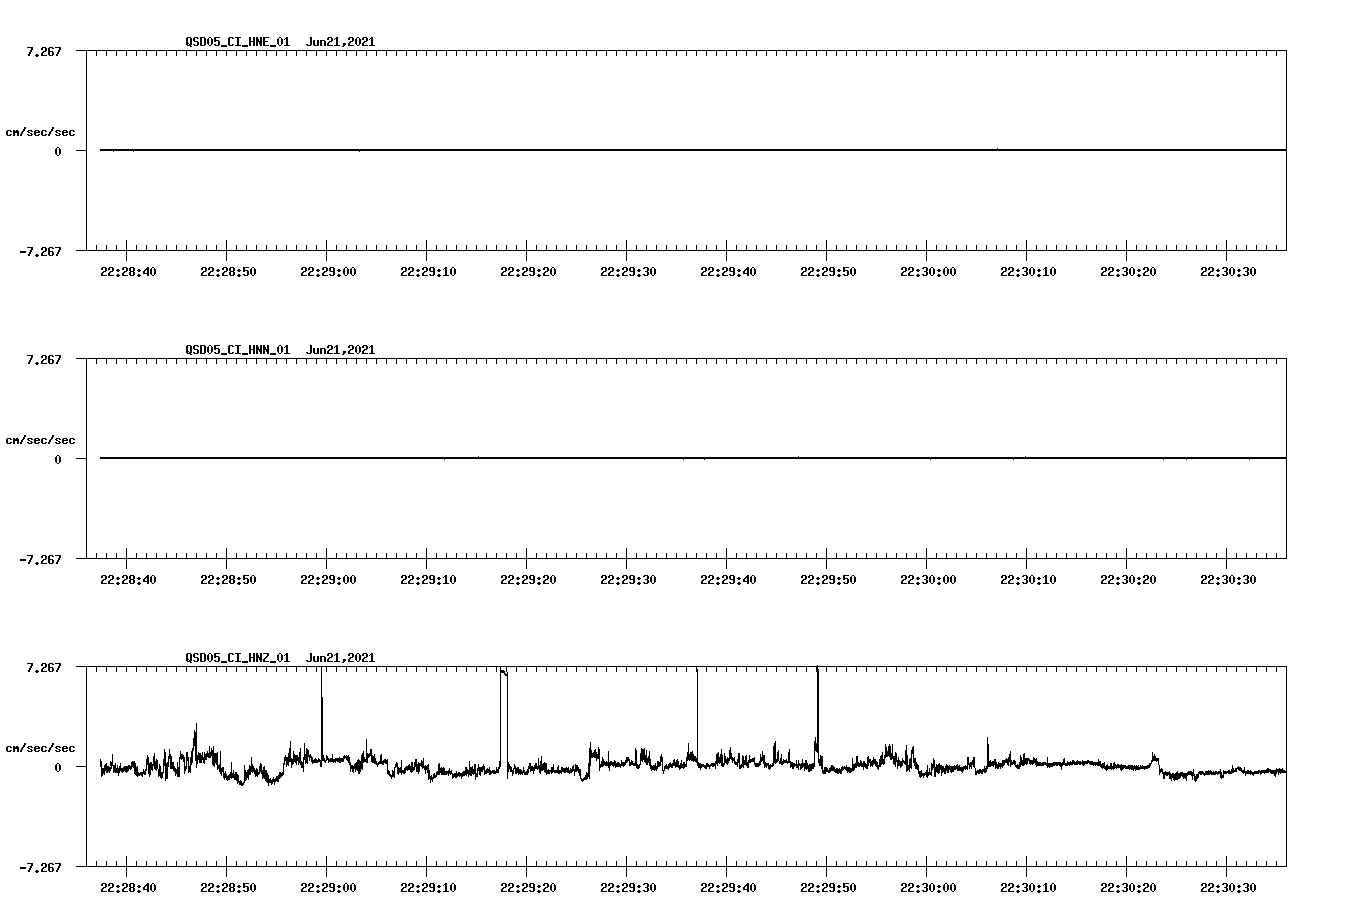This screenshot has height=924, width=1358.
Task: Click the 22:30:10 time label under HNZ plot
Action: (x=1028, y=888)
